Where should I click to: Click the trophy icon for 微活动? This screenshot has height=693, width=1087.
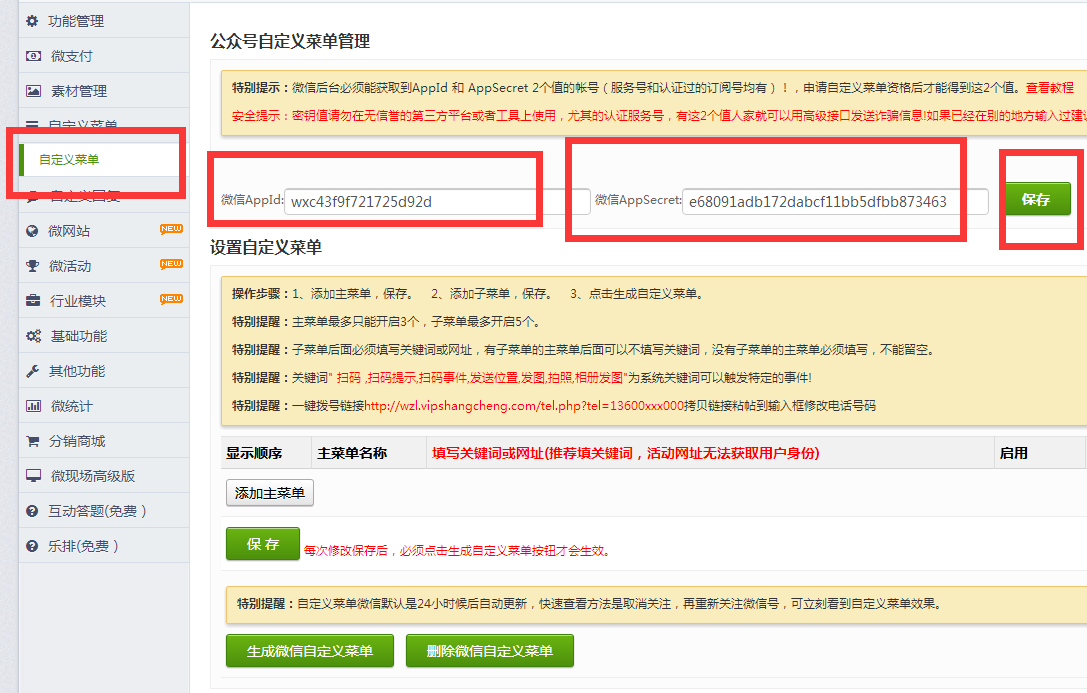click(33, 266)
